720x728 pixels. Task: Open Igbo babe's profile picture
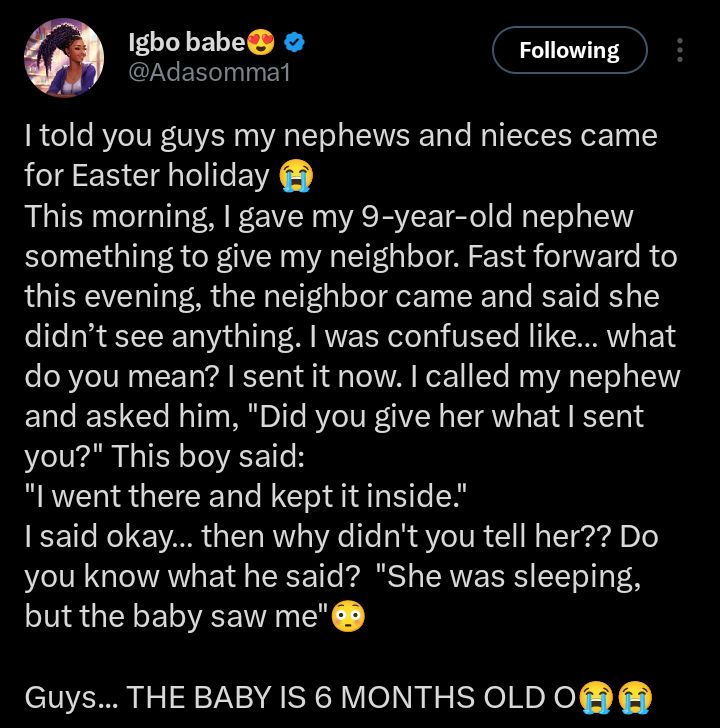click(66, 58)
